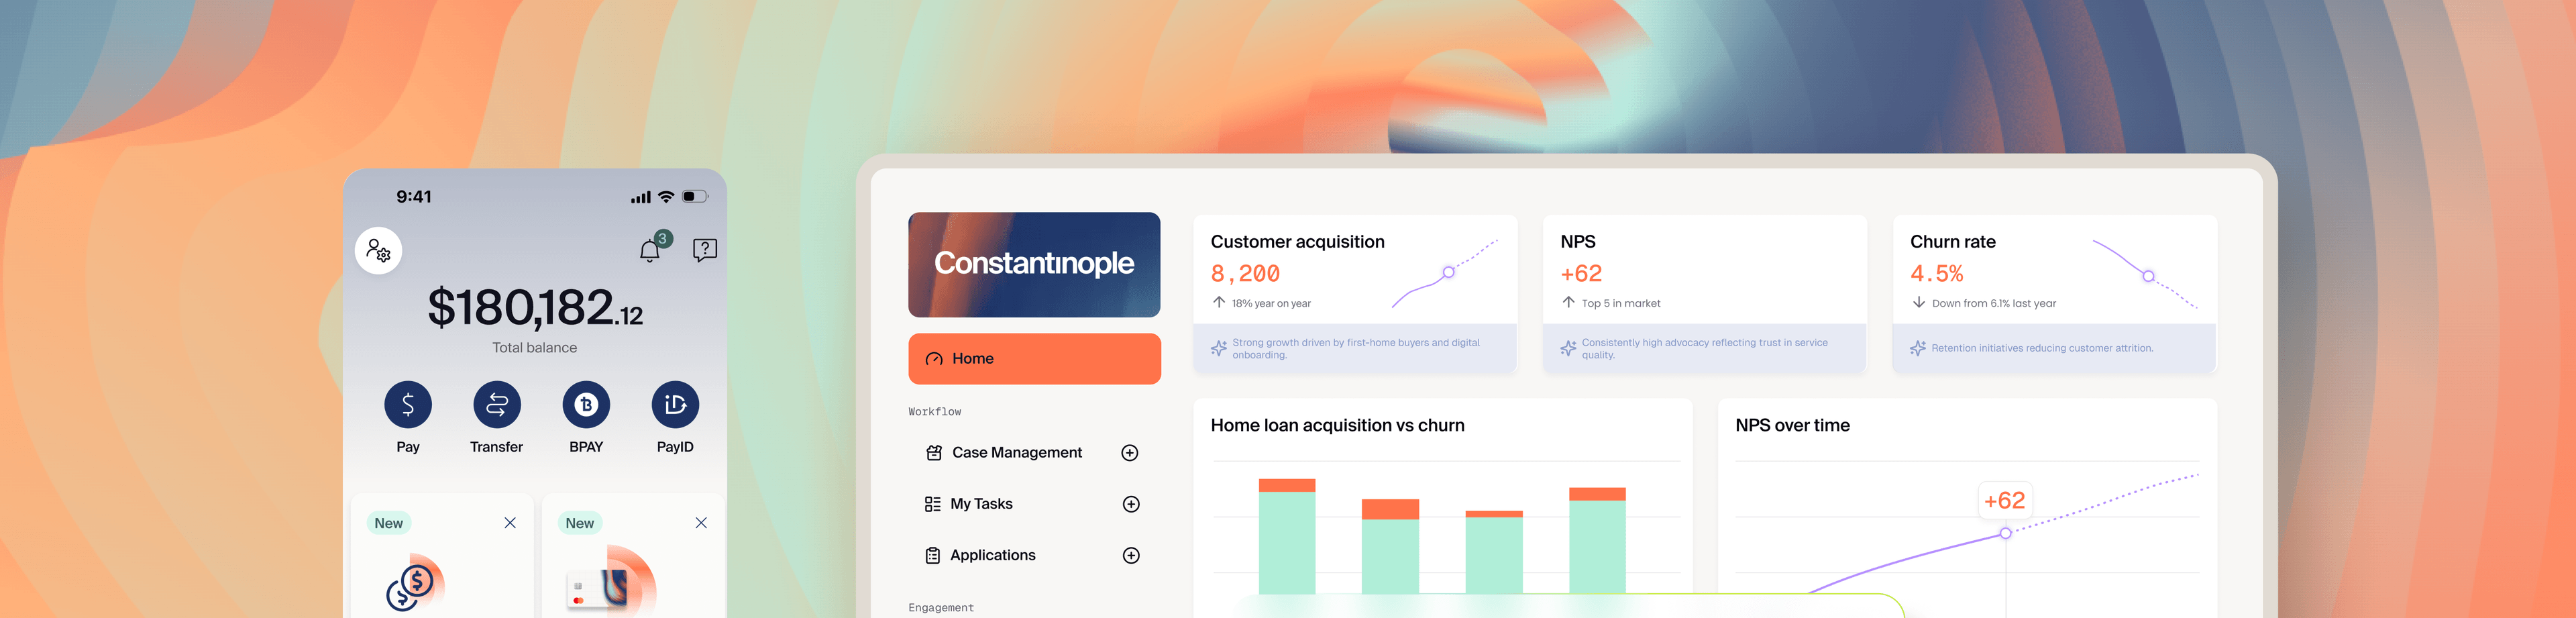Open the help chat icon
The width and height of the screenshot is (2576, 618).
(704, 249)
